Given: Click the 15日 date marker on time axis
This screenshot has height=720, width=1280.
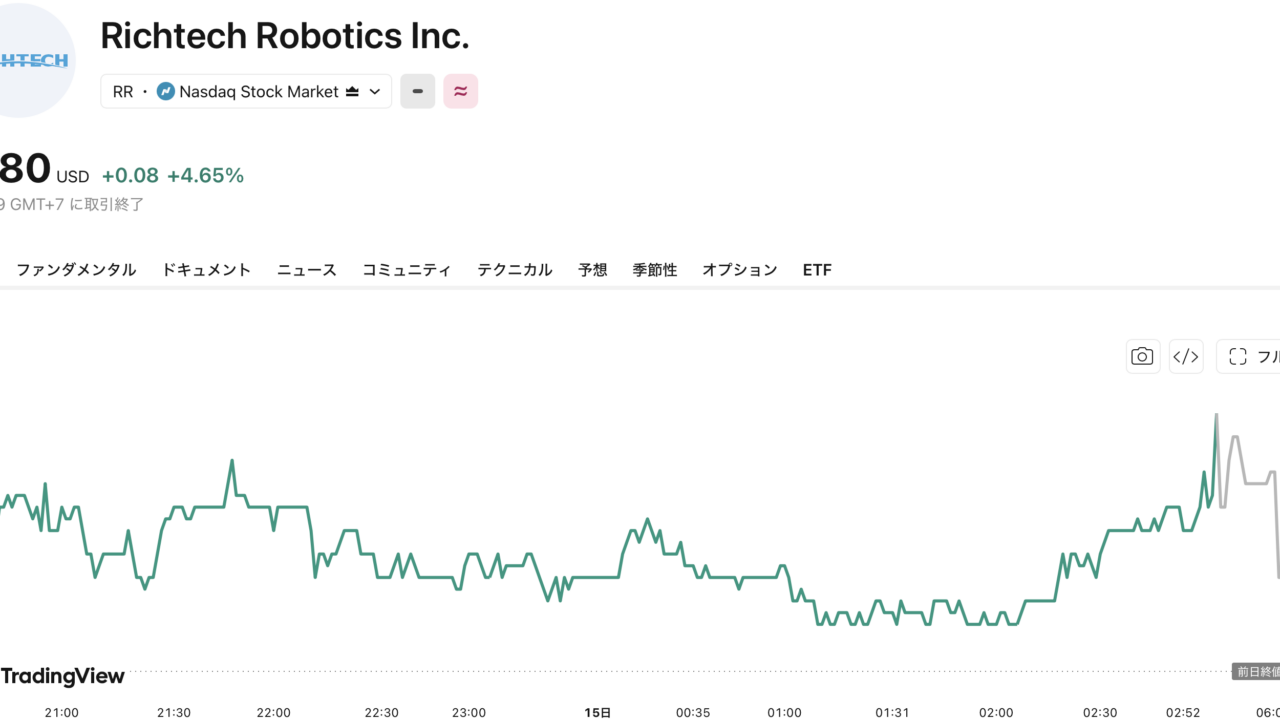Looking at the screenshot, I should point(597,713).
